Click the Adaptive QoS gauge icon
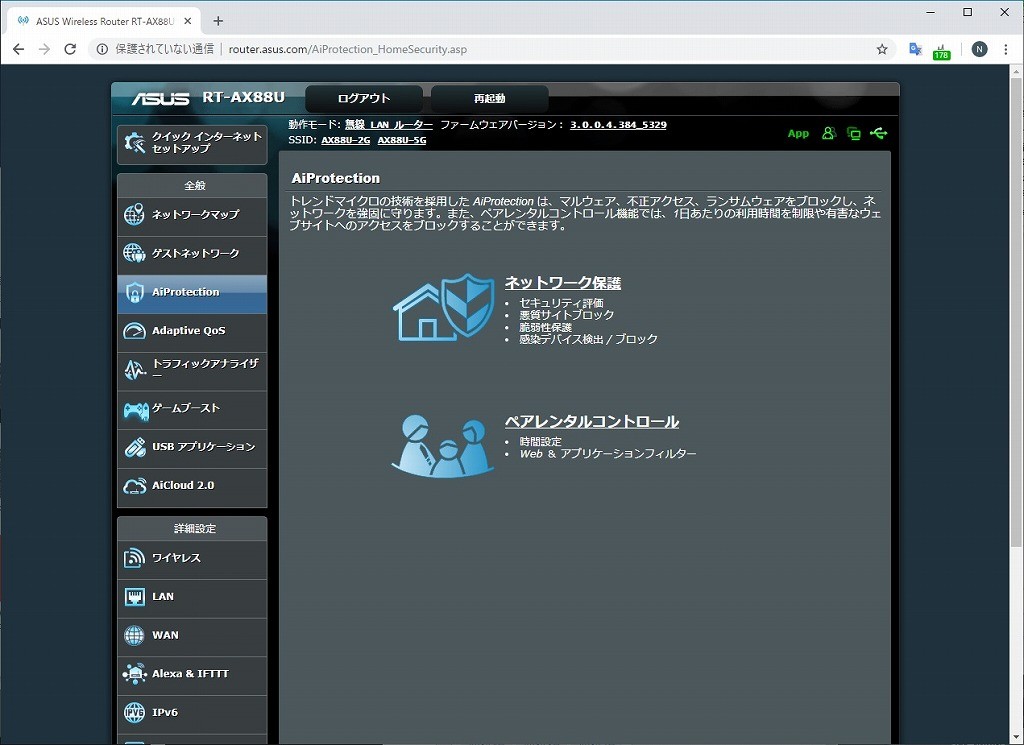1024x745 pixels. 134,330
